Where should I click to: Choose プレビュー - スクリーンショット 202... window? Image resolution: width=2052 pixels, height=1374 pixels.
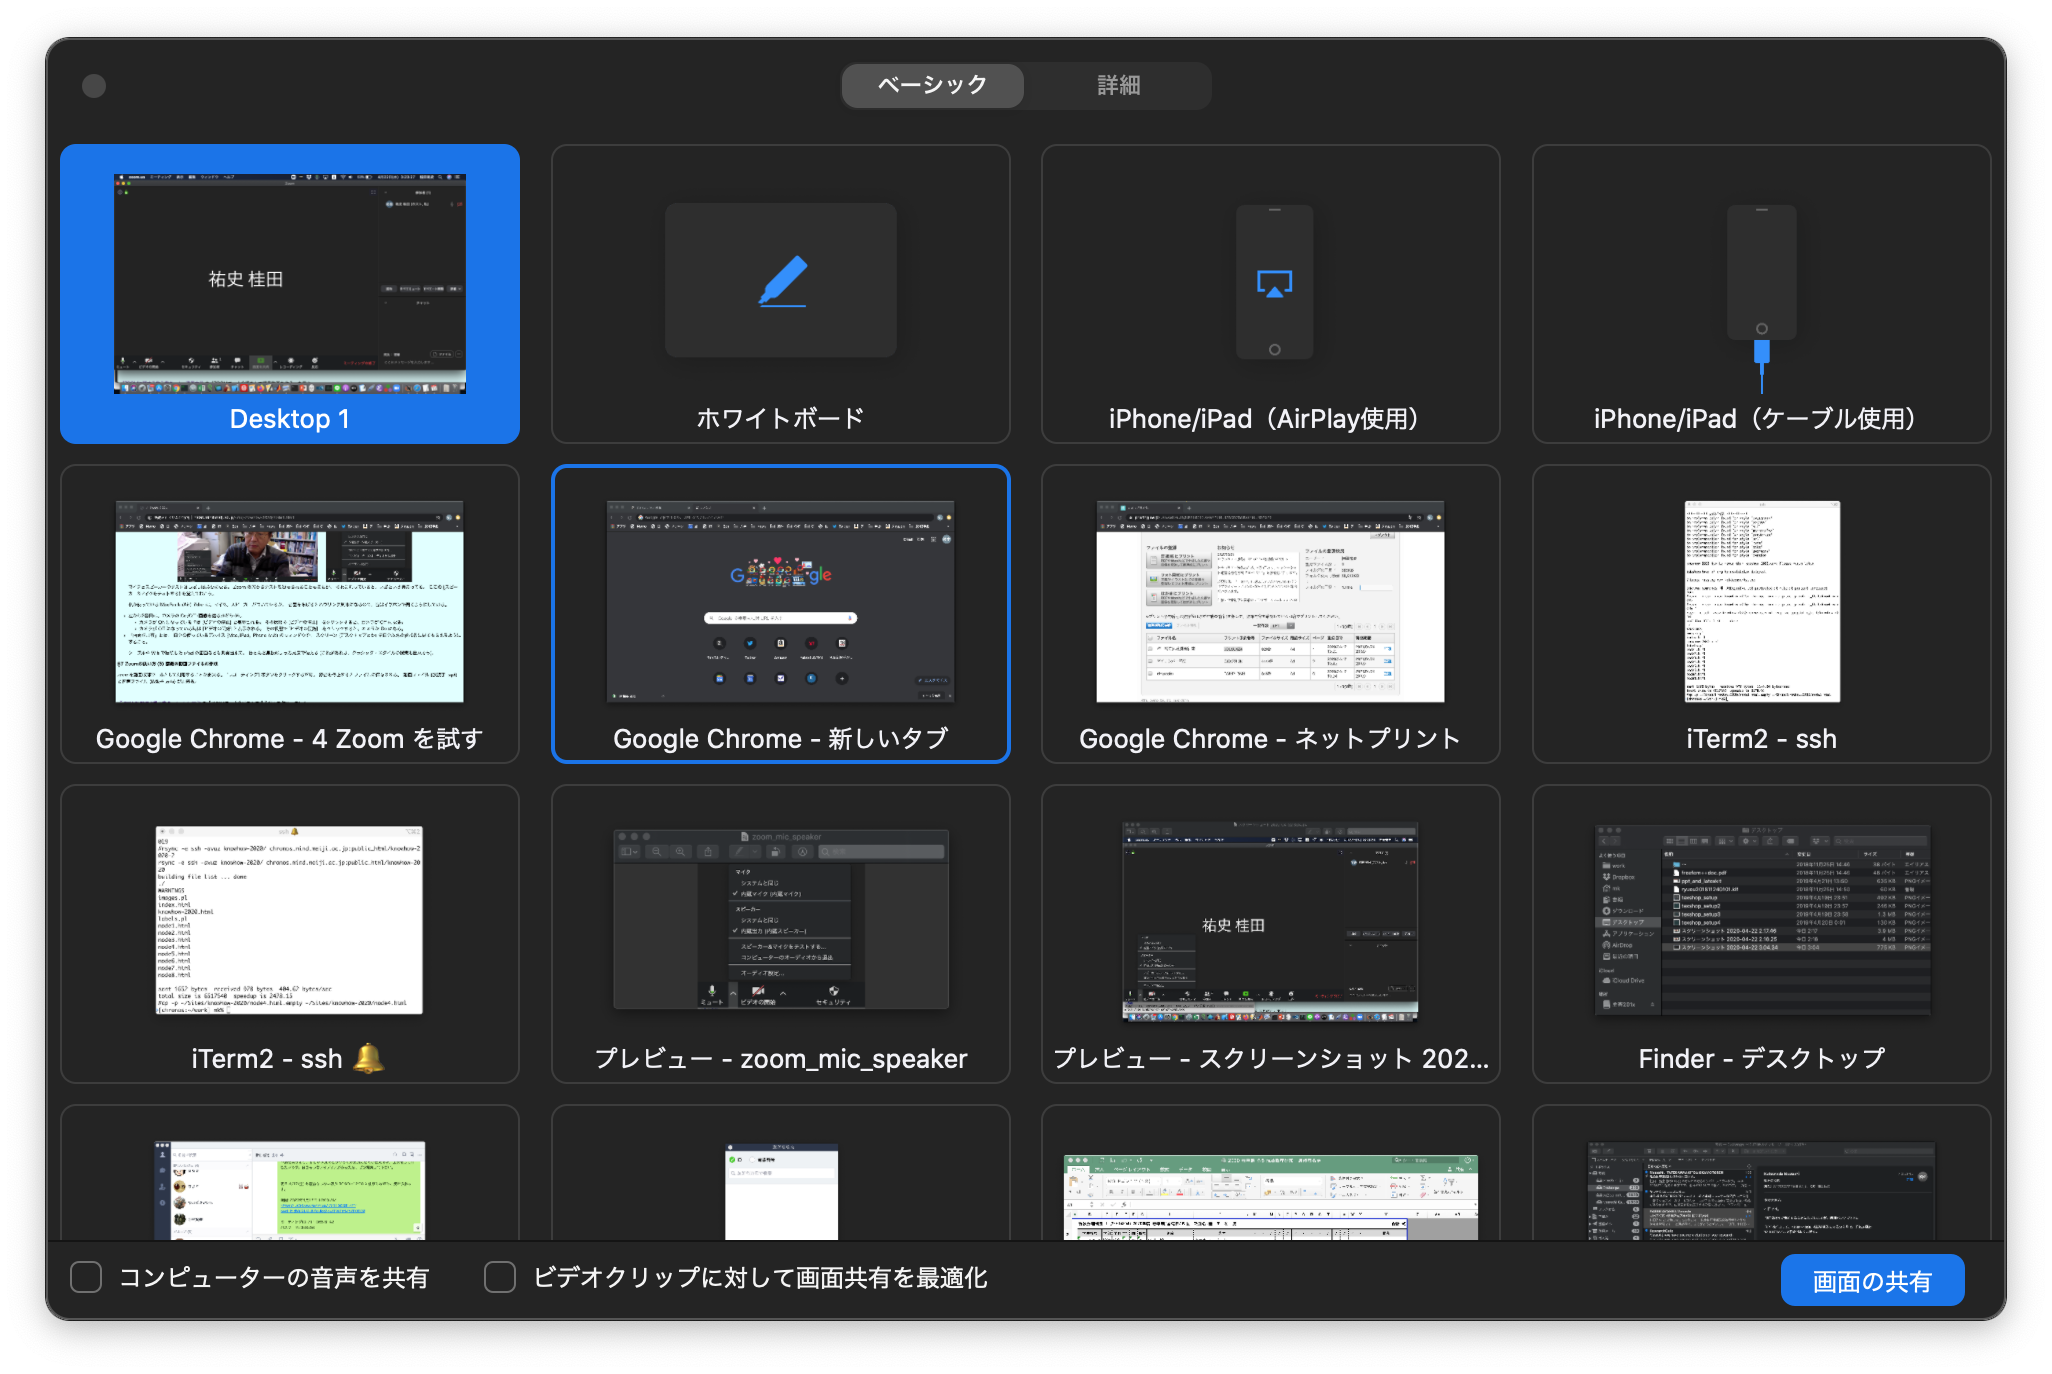pyautogui.click(x=1270, y=934)
